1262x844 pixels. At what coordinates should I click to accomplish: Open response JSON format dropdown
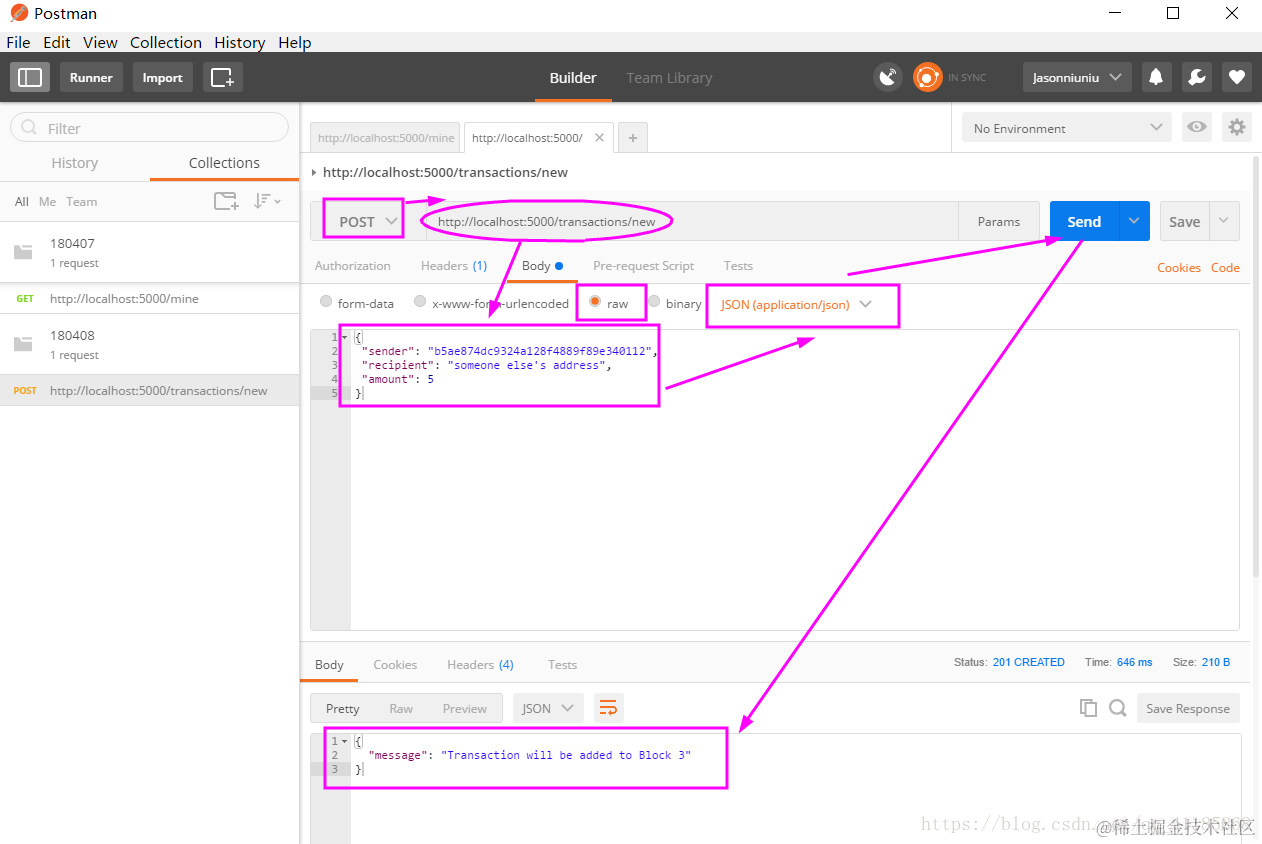click(548, 708)
